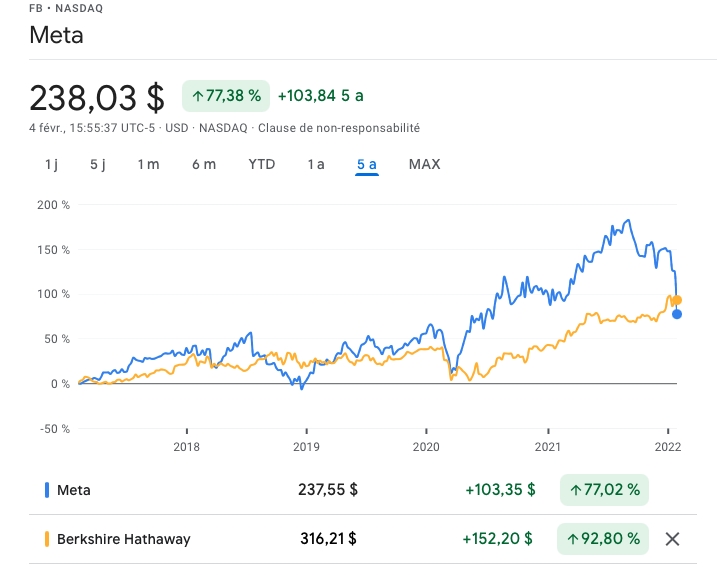Select the 5 a time range tab

367,164
